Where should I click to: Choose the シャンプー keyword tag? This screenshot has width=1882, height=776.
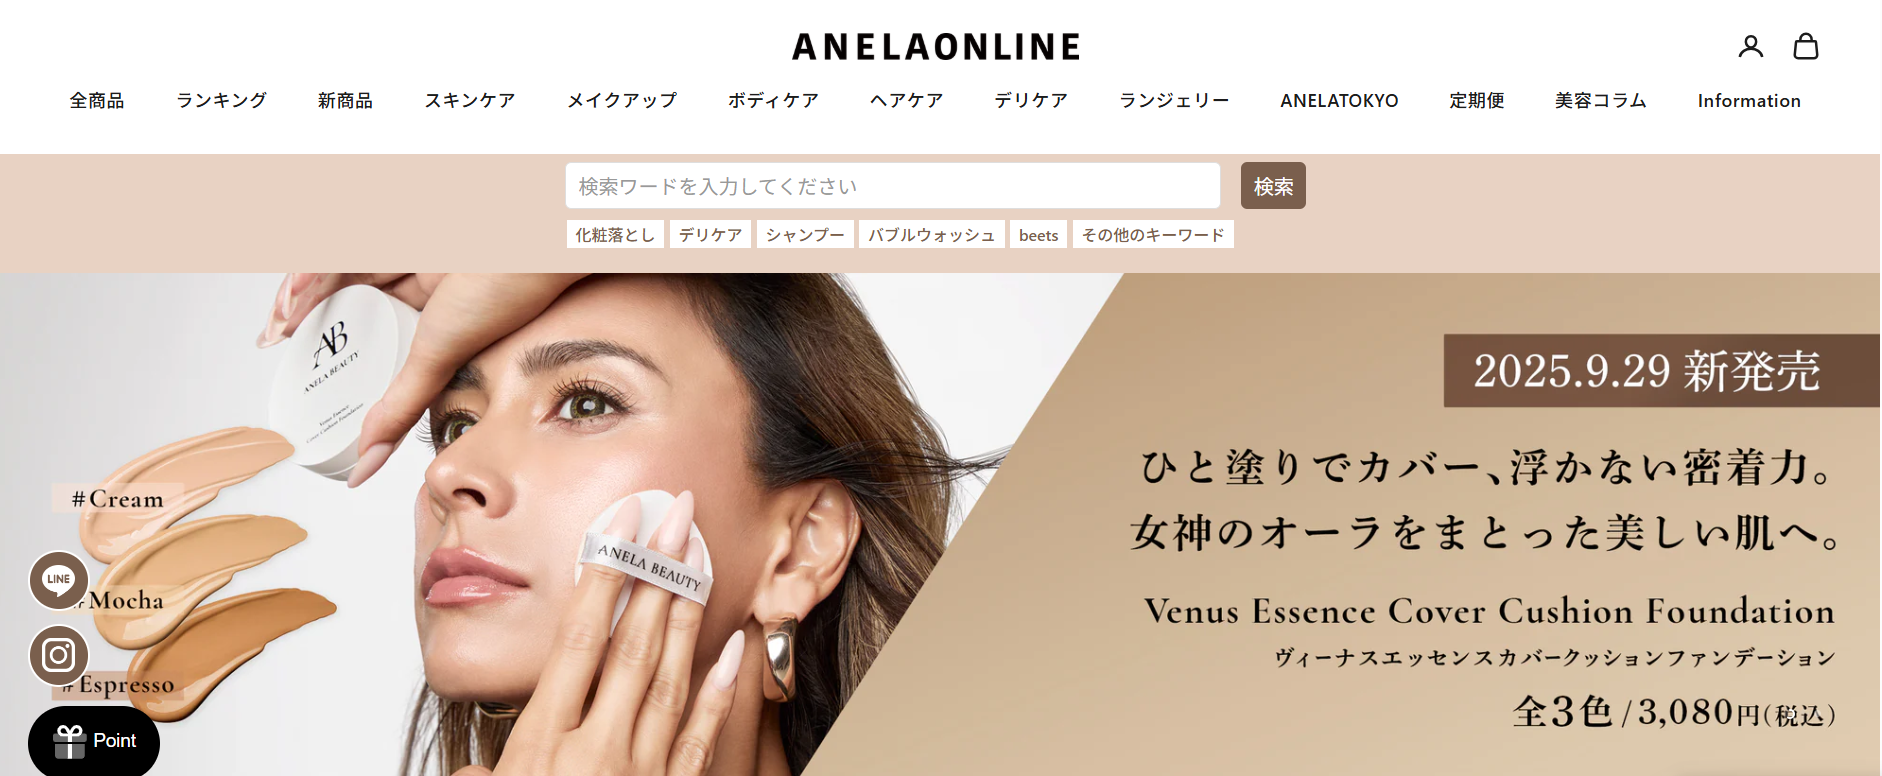click(x=805, y=235)
